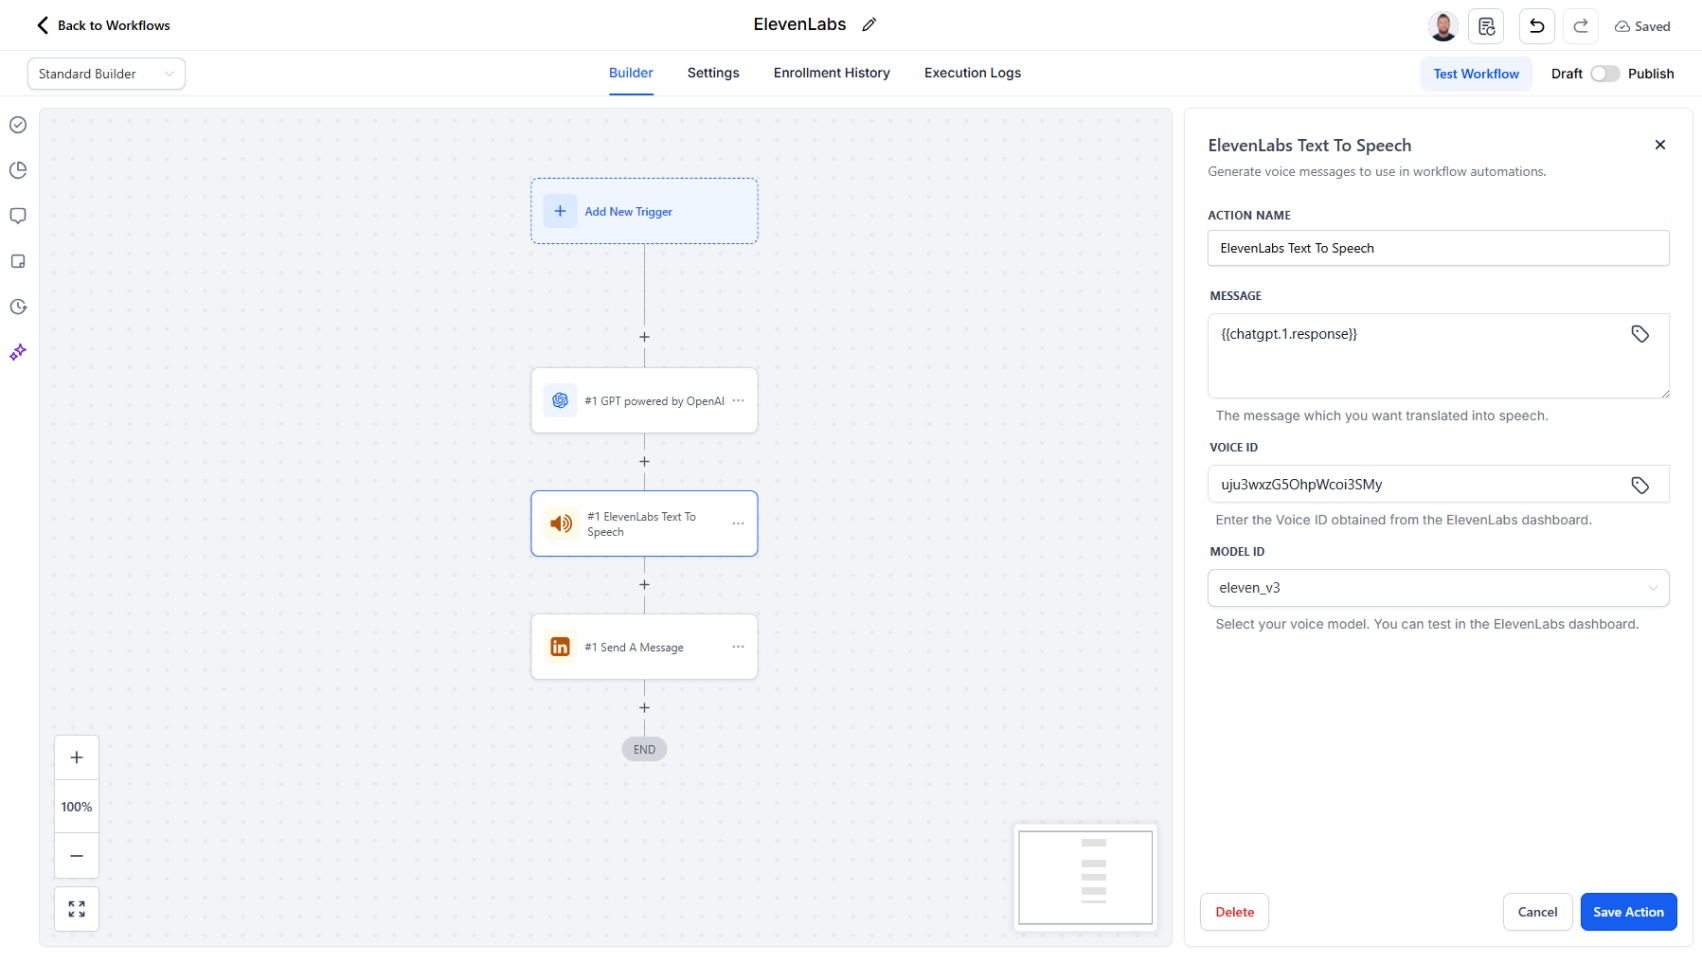Viewport: 1702px width, 957px height.
Task: Click the Test Workflow button
Action: [x=1475, y=73]
